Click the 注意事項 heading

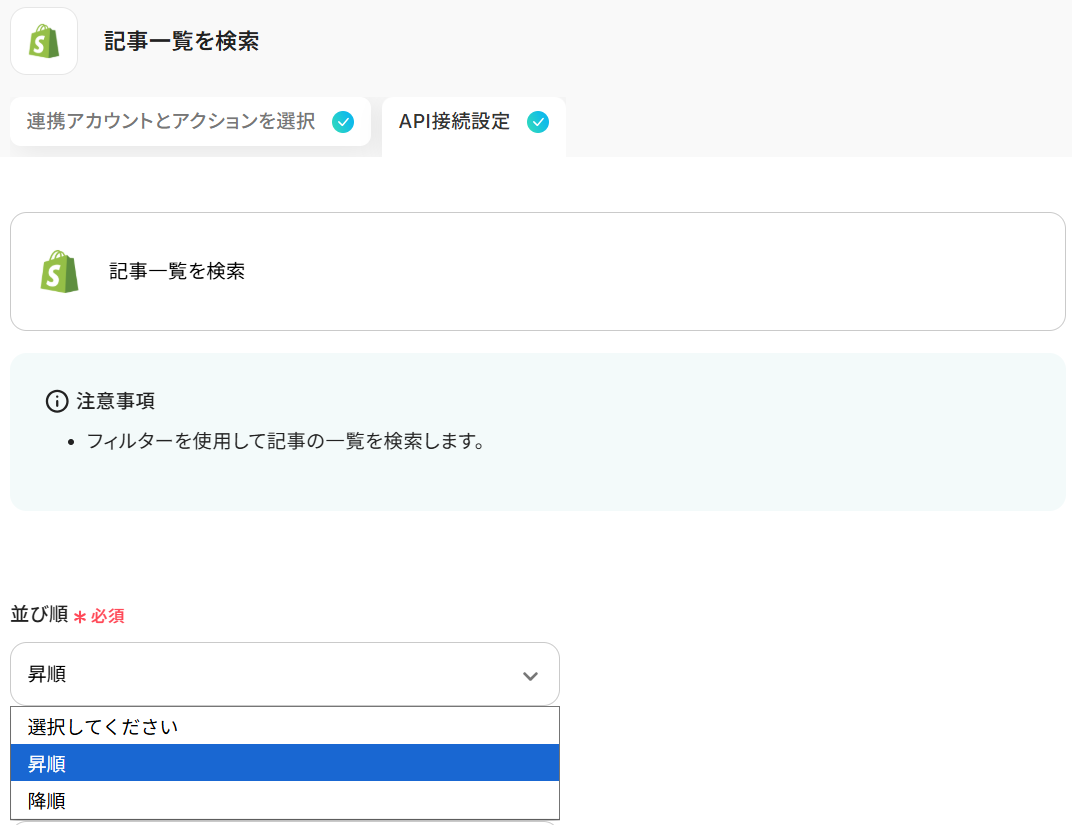(115, 401)
